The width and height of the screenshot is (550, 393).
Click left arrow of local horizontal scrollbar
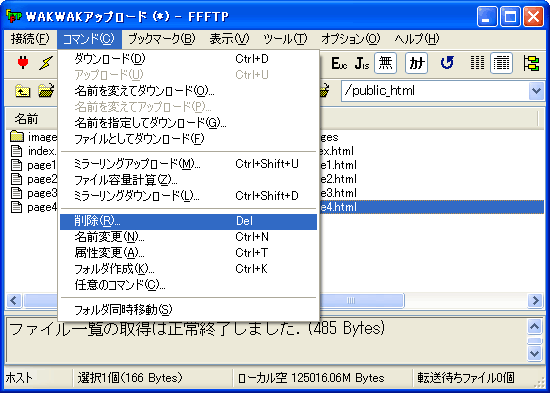(14, 301)
